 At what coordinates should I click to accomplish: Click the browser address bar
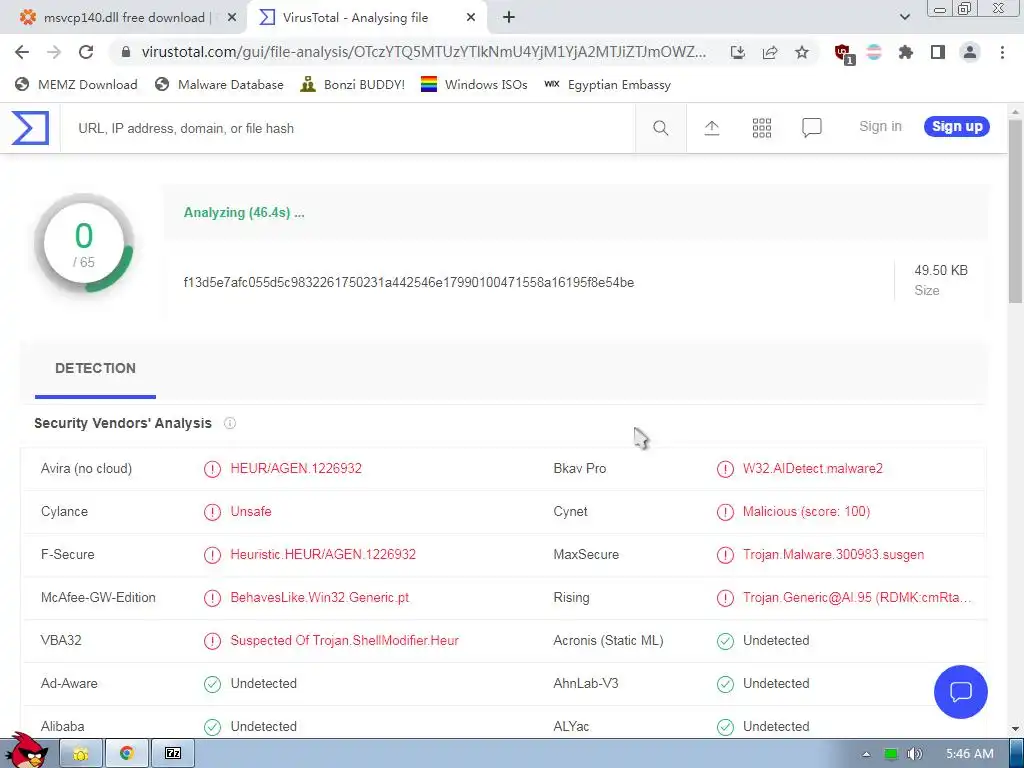pyautogui.click(x=423, y=52)
